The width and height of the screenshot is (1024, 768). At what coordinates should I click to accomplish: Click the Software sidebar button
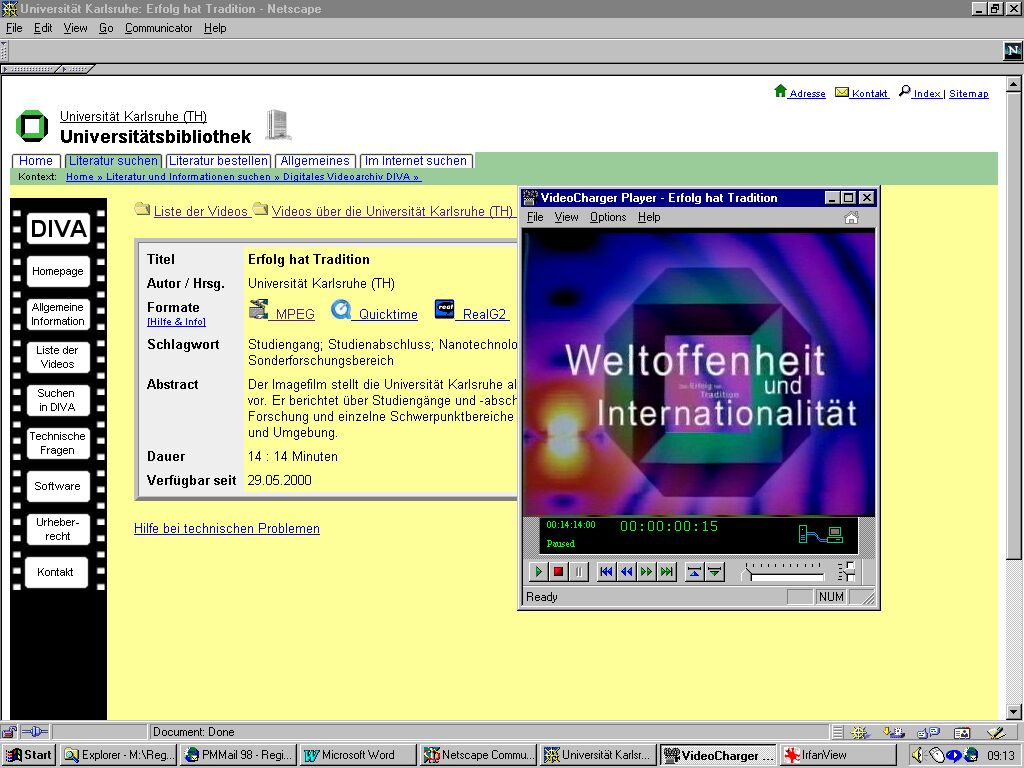pos(57,486)
